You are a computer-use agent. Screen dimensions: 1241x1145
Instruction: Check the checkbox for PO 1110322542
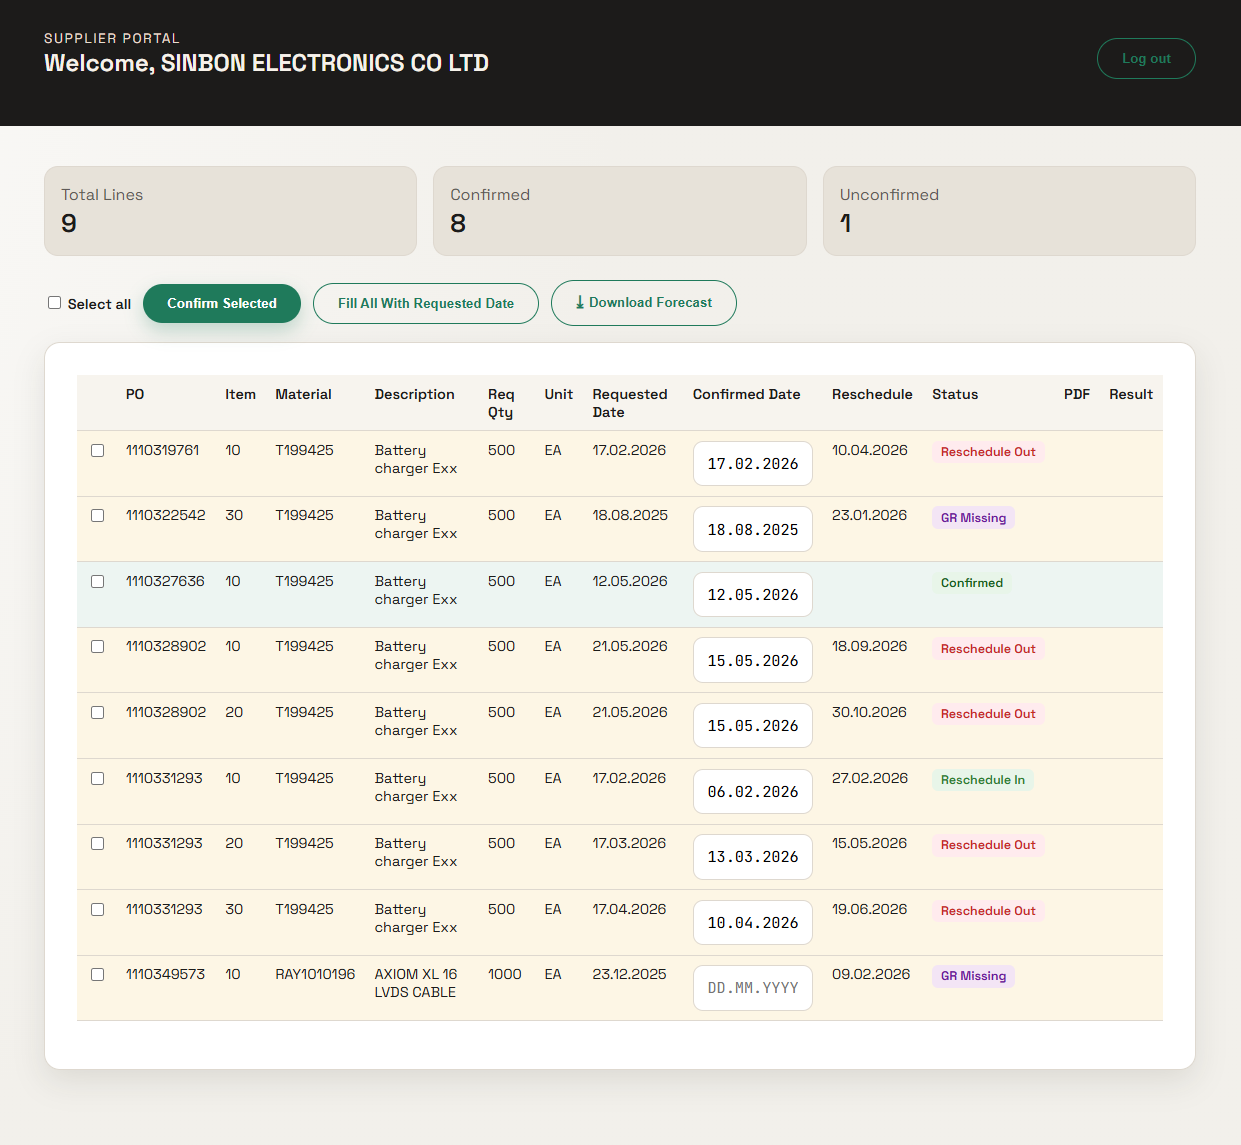click(x=97, y=515)
